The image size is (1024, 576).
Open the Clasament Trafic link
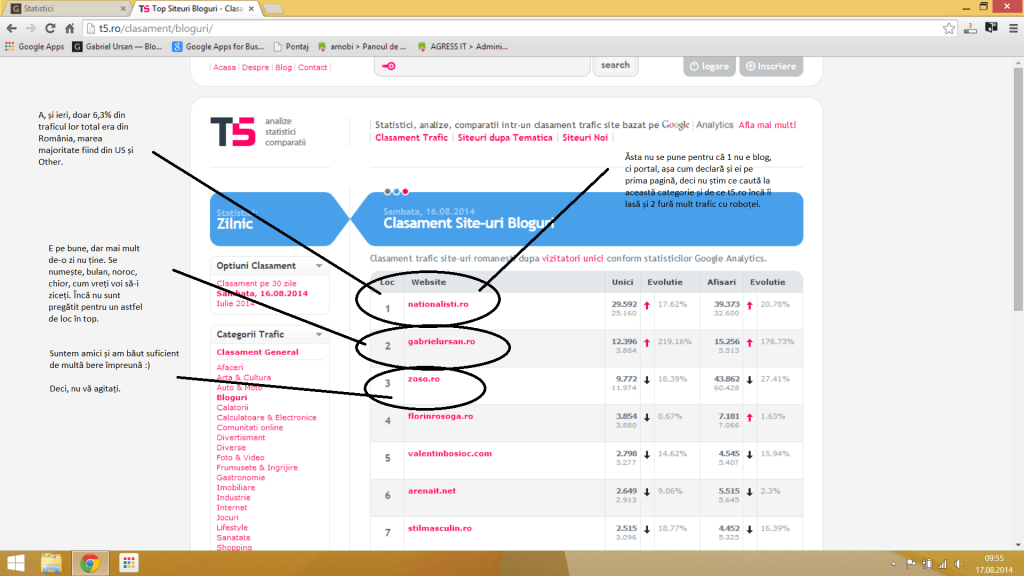411,138
